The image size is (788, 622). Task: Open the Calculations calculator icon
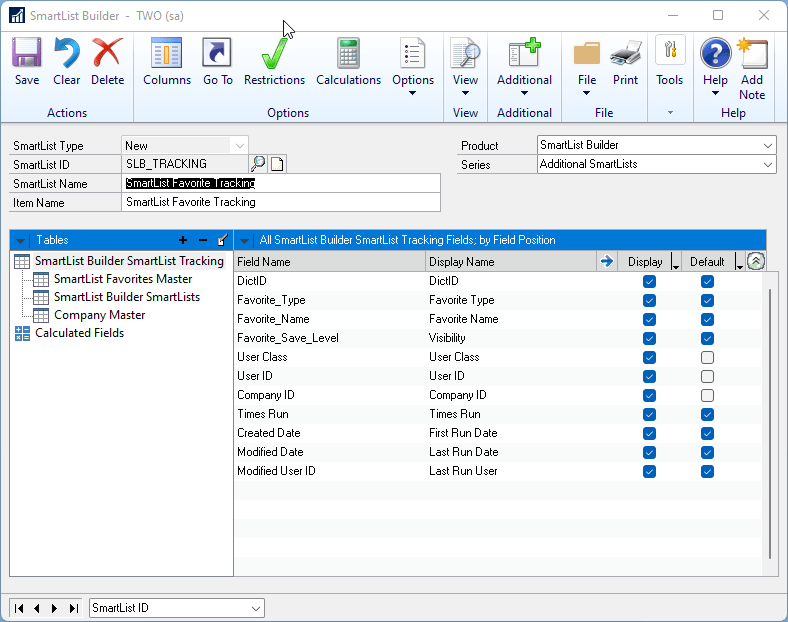(348, 52)
